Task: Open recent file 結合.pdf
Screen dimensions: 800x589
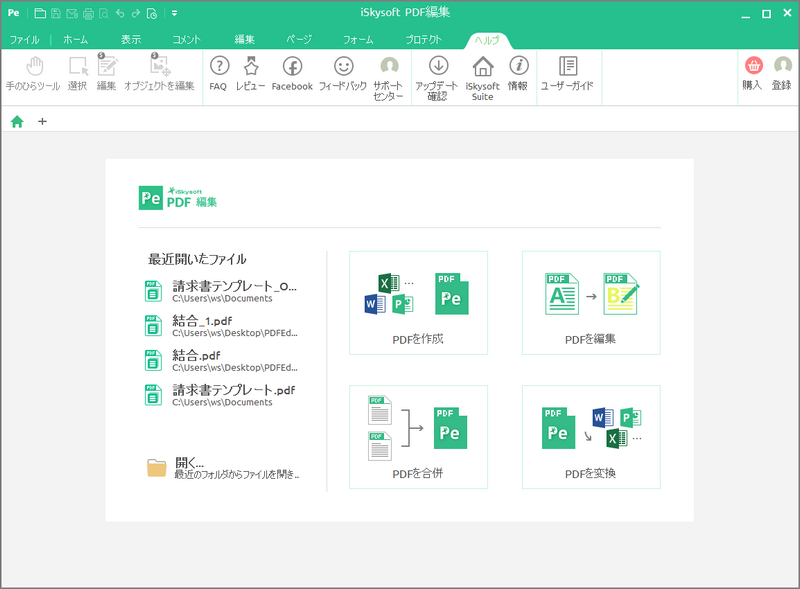Action: tap(221, 360)
